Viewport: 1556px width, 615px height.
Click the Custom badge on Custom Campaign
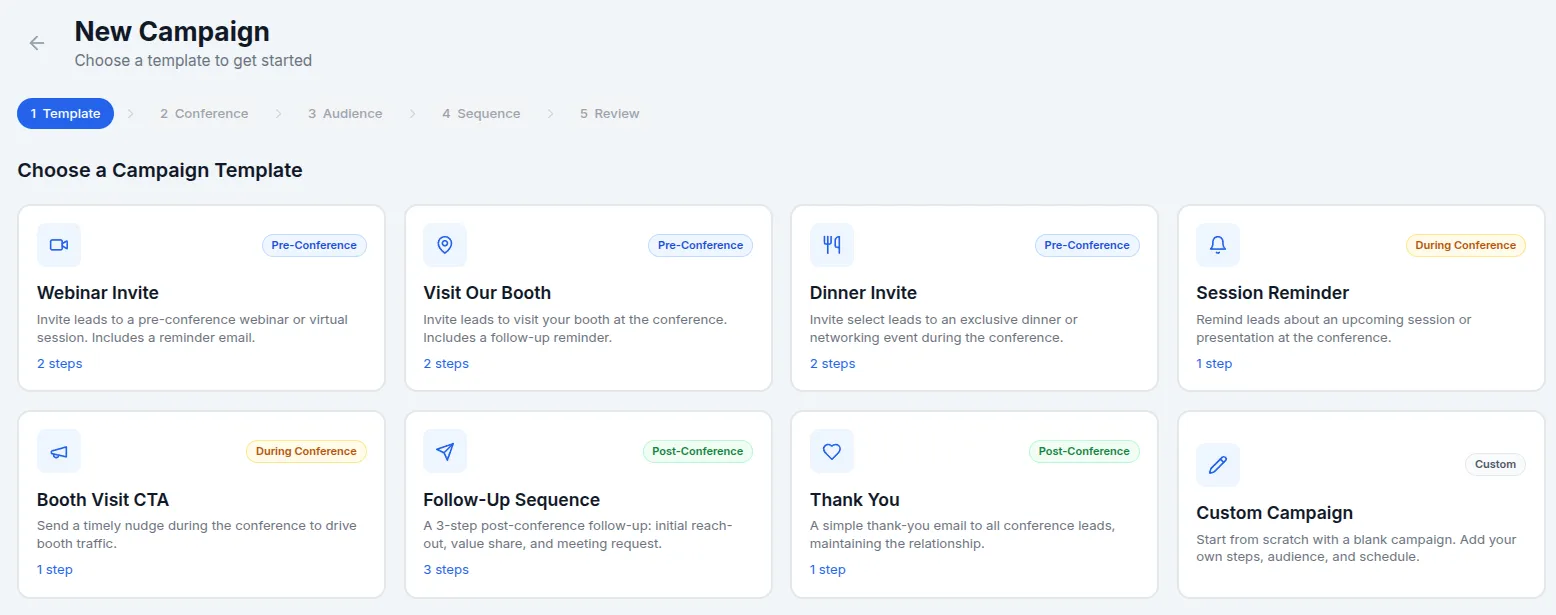[1495, 464]
